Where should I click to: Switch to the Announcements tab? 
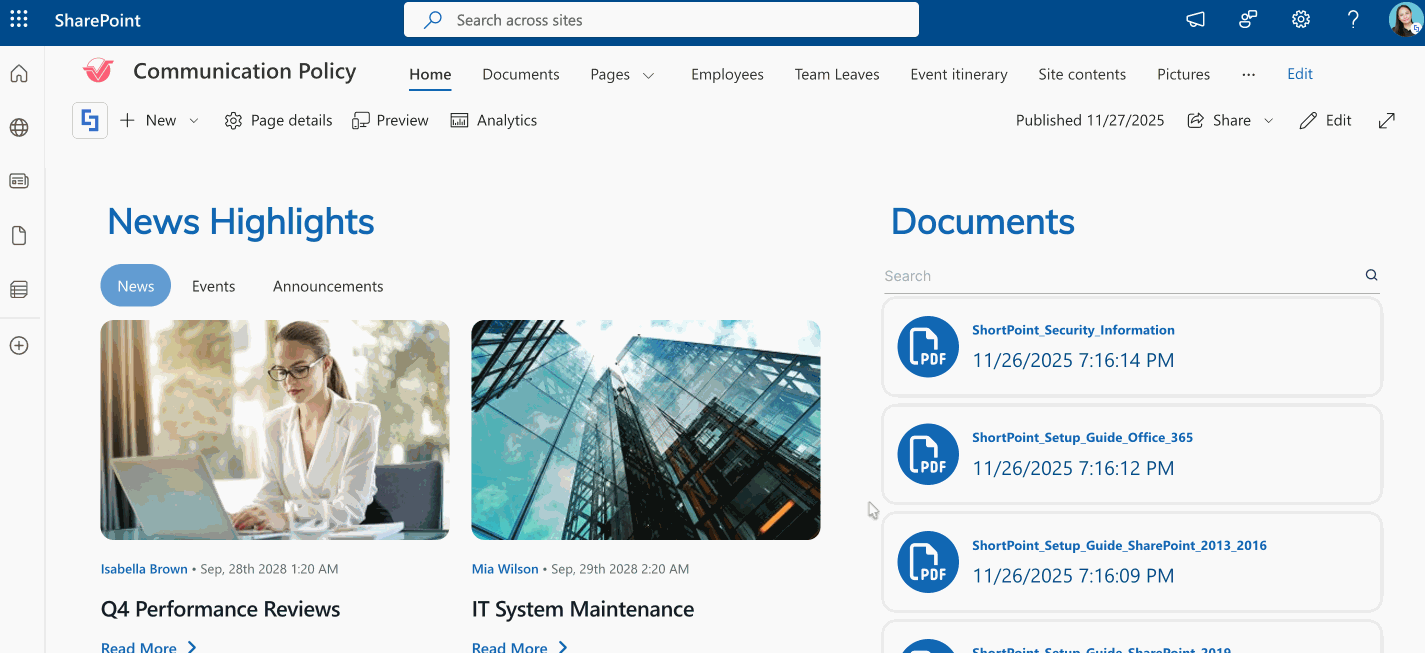point(328,286)
